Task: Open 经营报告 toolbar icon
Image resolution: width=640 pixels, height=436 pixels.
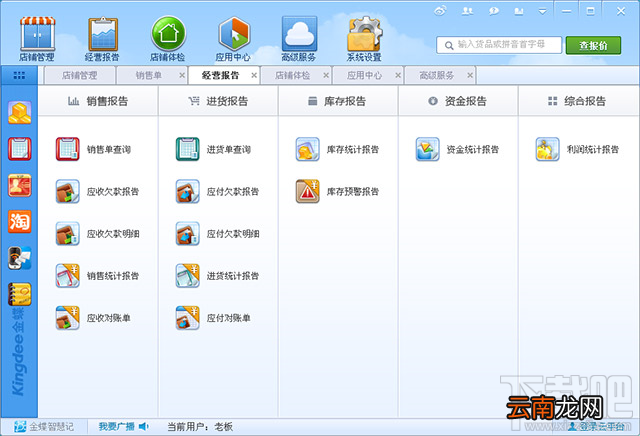Action: 102,39
